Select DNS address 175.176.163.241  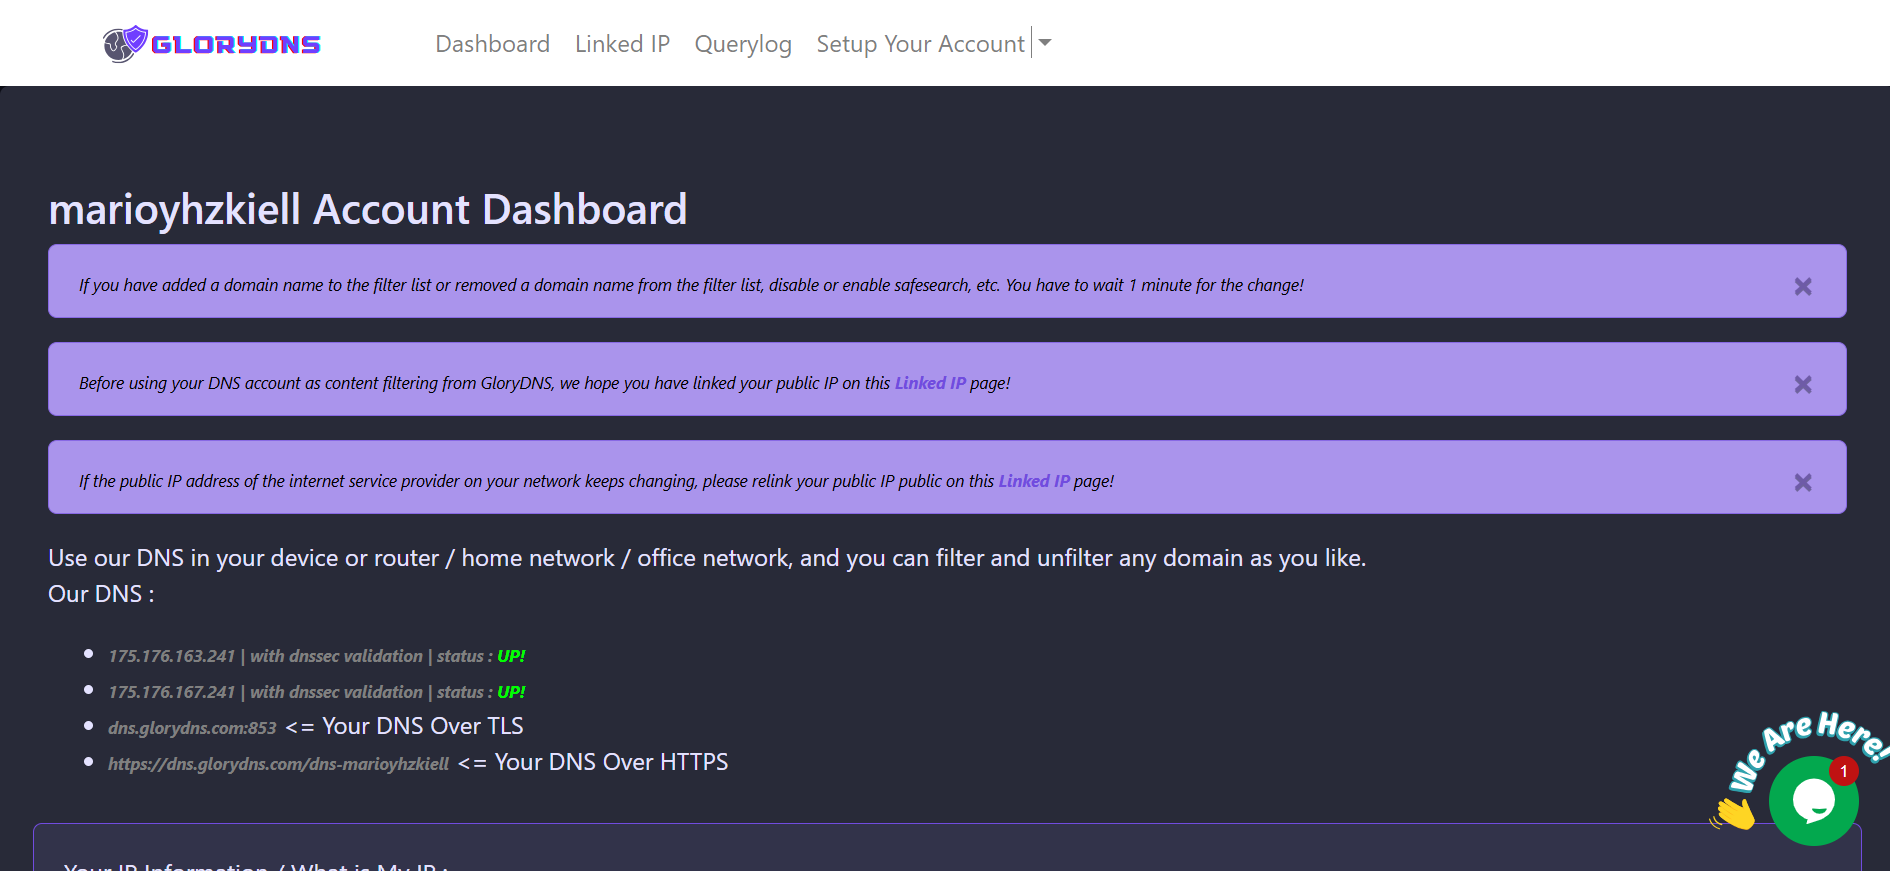pyautogui.click(x=171, y=656)
